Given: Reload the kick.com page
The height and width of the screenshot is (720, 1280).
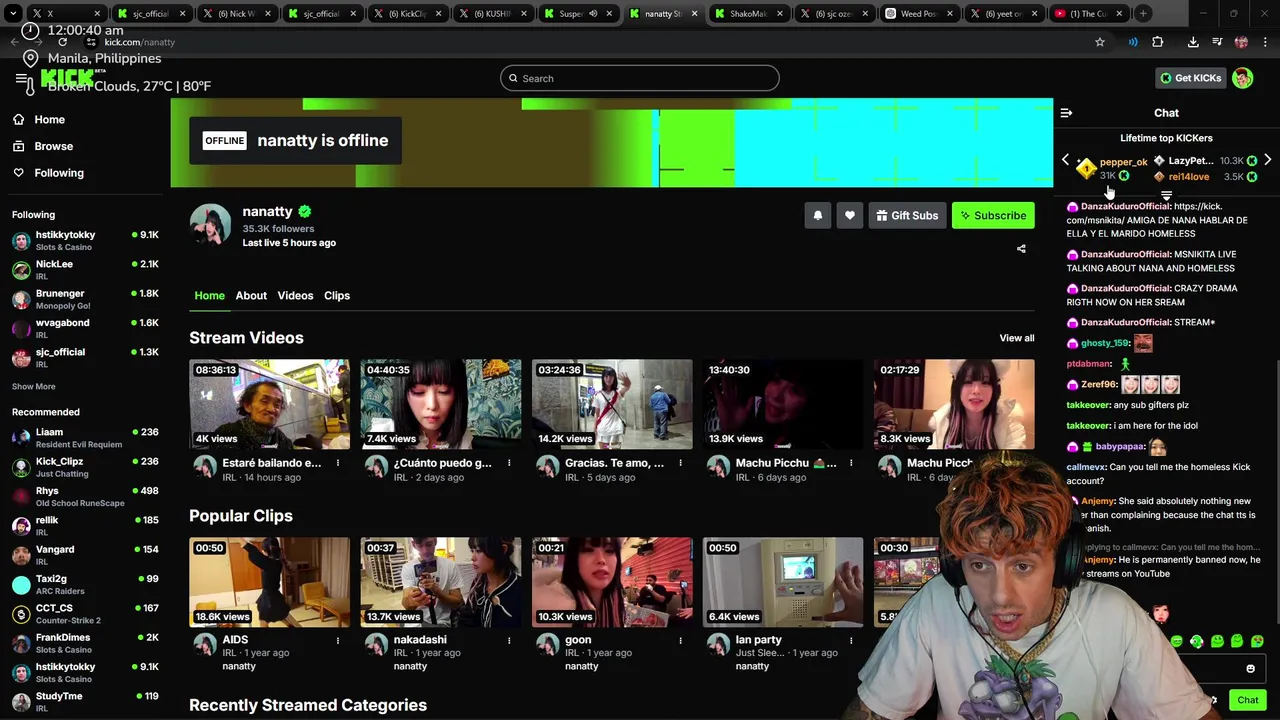Looking at the screenshot, I should click(62, 42).
